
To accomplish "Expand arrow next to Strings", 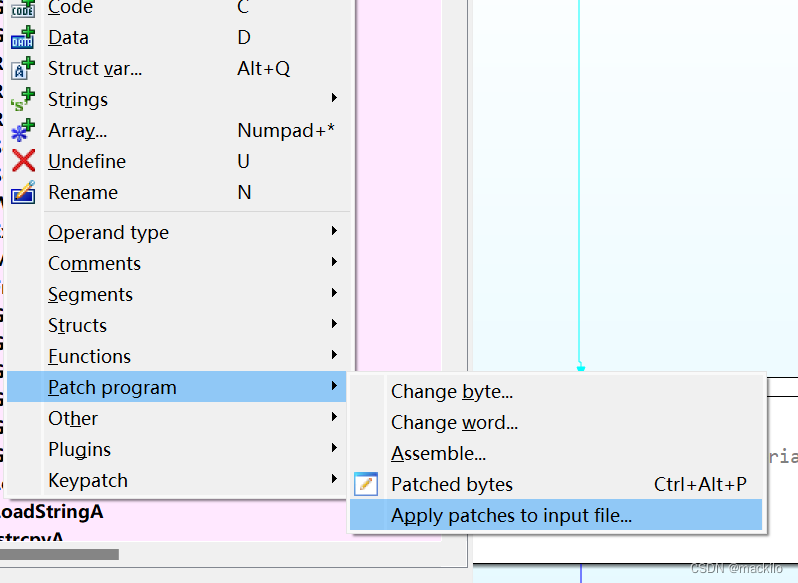I will tap(334, 98).
